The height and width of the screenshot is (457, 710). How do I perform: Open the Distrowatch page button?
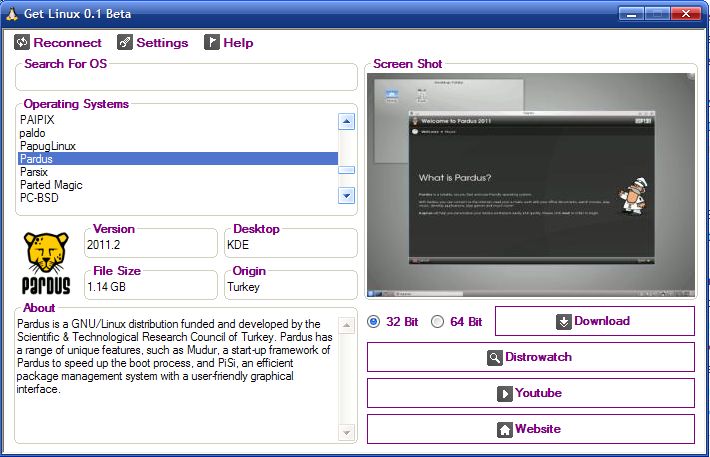[x=531, y=357]
